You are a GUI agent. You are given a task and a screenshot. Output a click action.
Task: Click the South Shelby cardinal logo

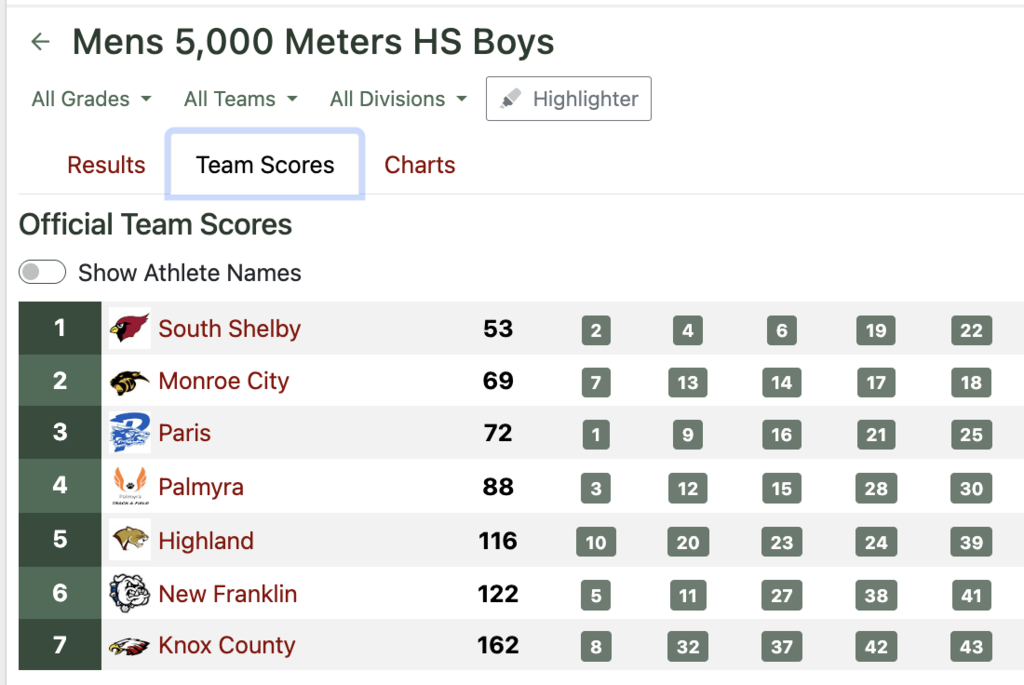pos(130,329)
